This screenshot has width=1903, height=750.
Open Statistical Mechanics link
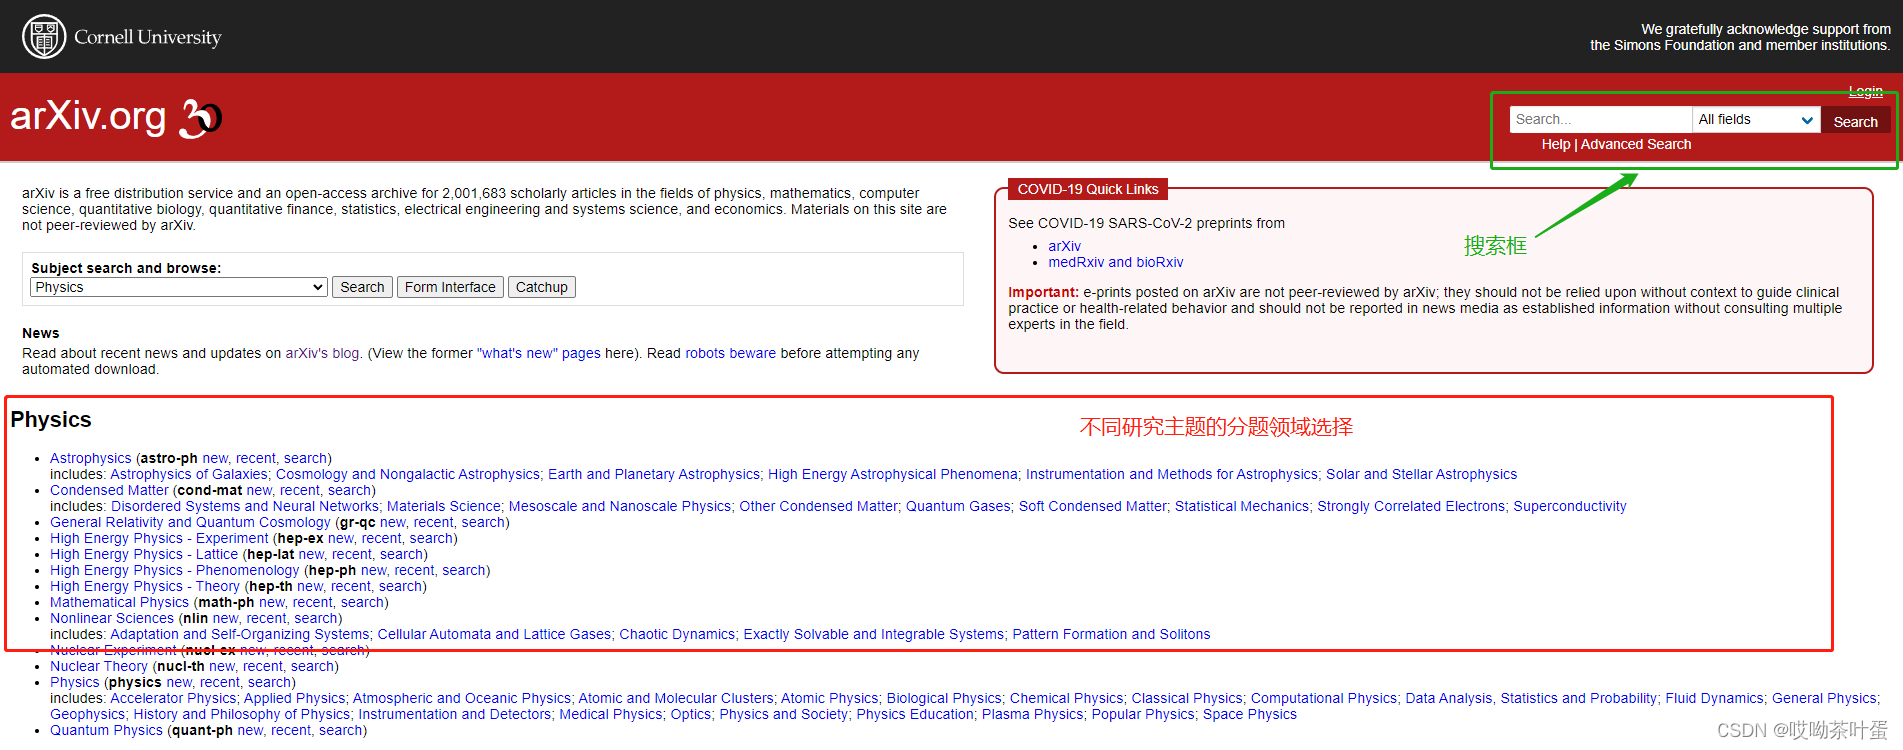[x=1241, y=506]
